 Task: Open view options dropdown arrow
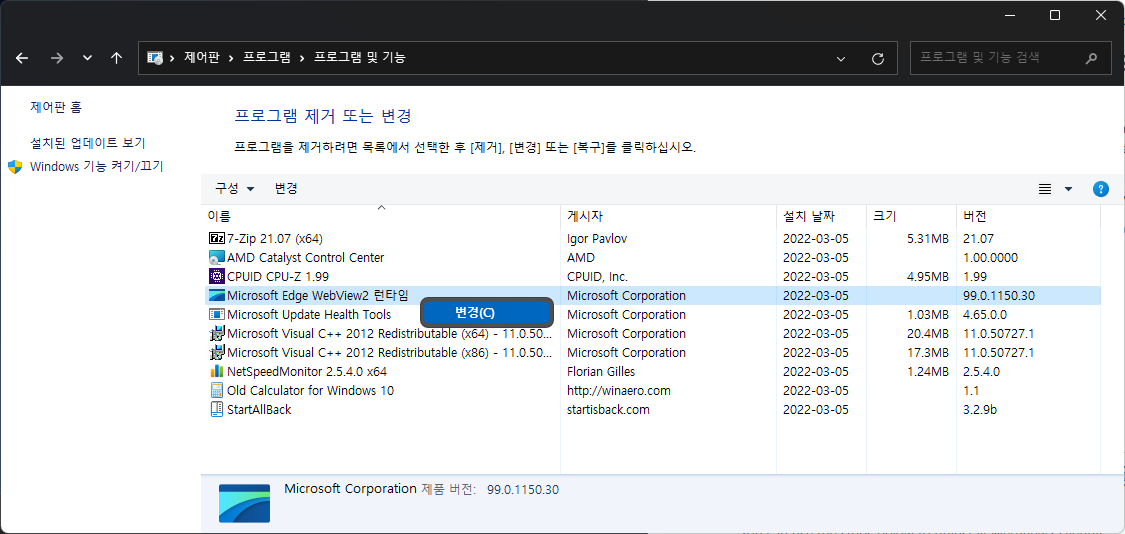point(1068,189)
